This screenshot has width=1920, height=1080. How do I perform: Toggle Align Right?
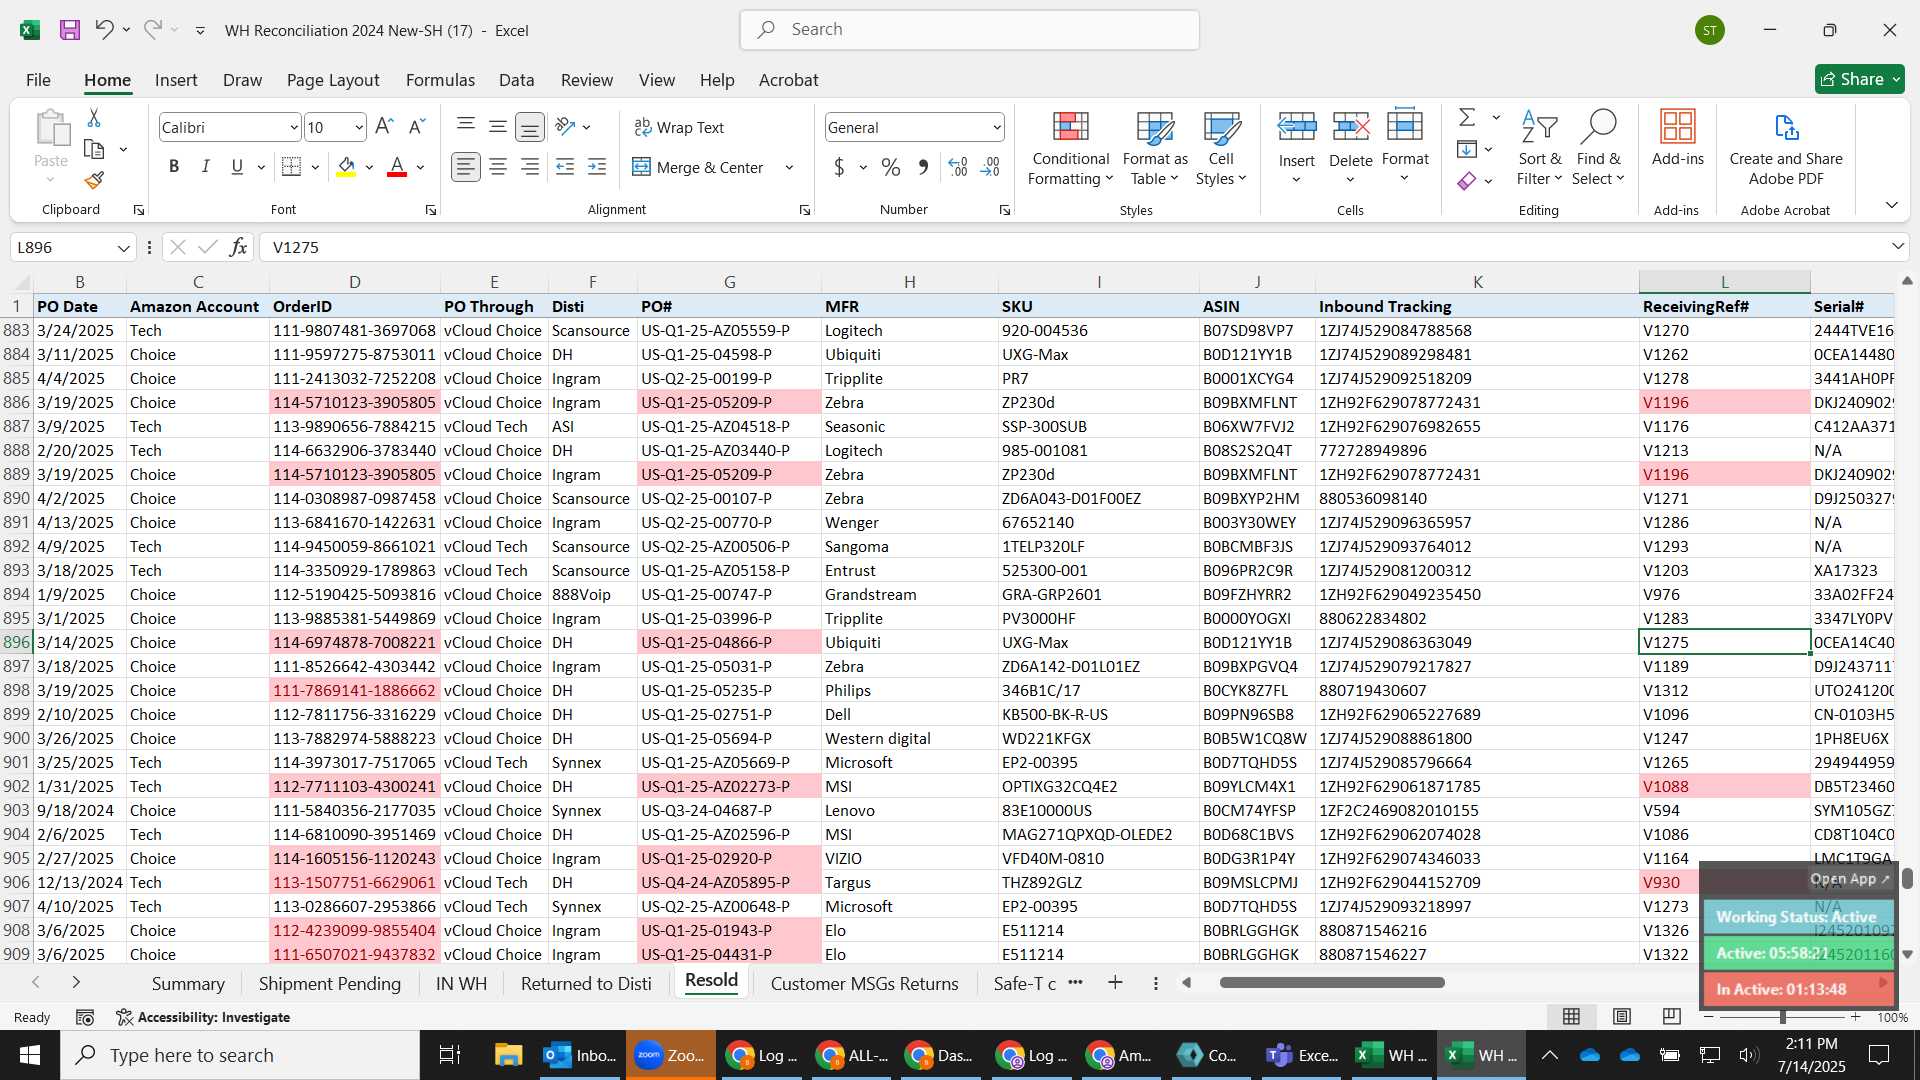530,167
